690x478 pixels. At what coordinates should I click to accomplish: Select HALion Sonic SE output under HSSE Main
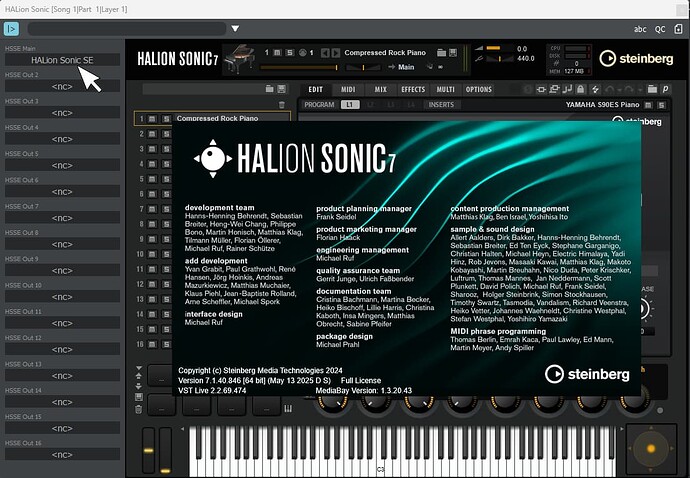(x=62, y=60)
